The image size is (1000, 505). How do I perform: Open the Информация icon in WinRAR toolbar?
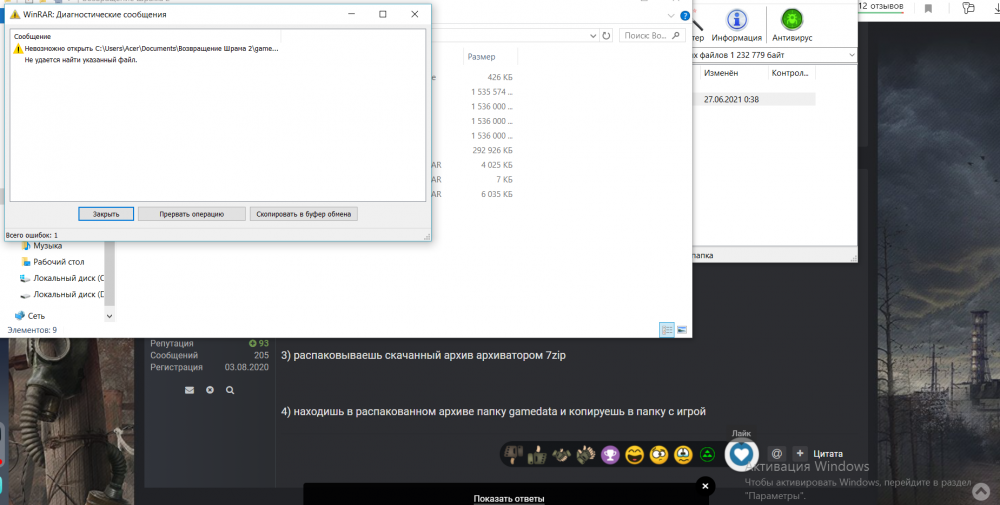pos(737,26)
